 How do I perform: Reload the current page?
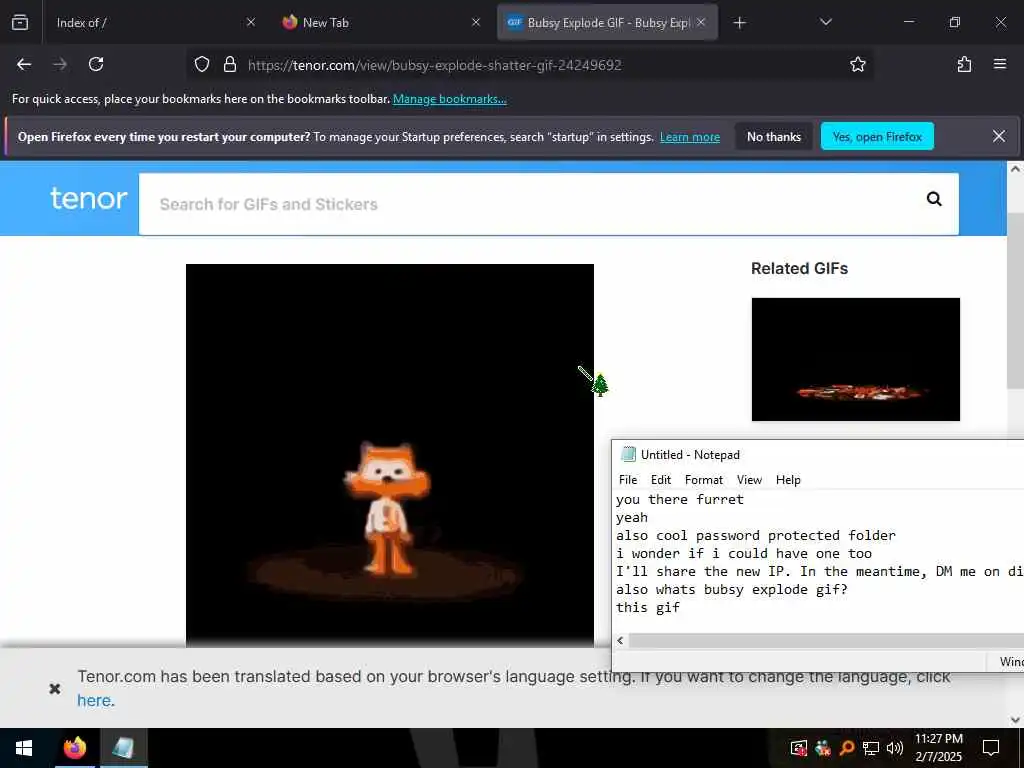[96, 64]
